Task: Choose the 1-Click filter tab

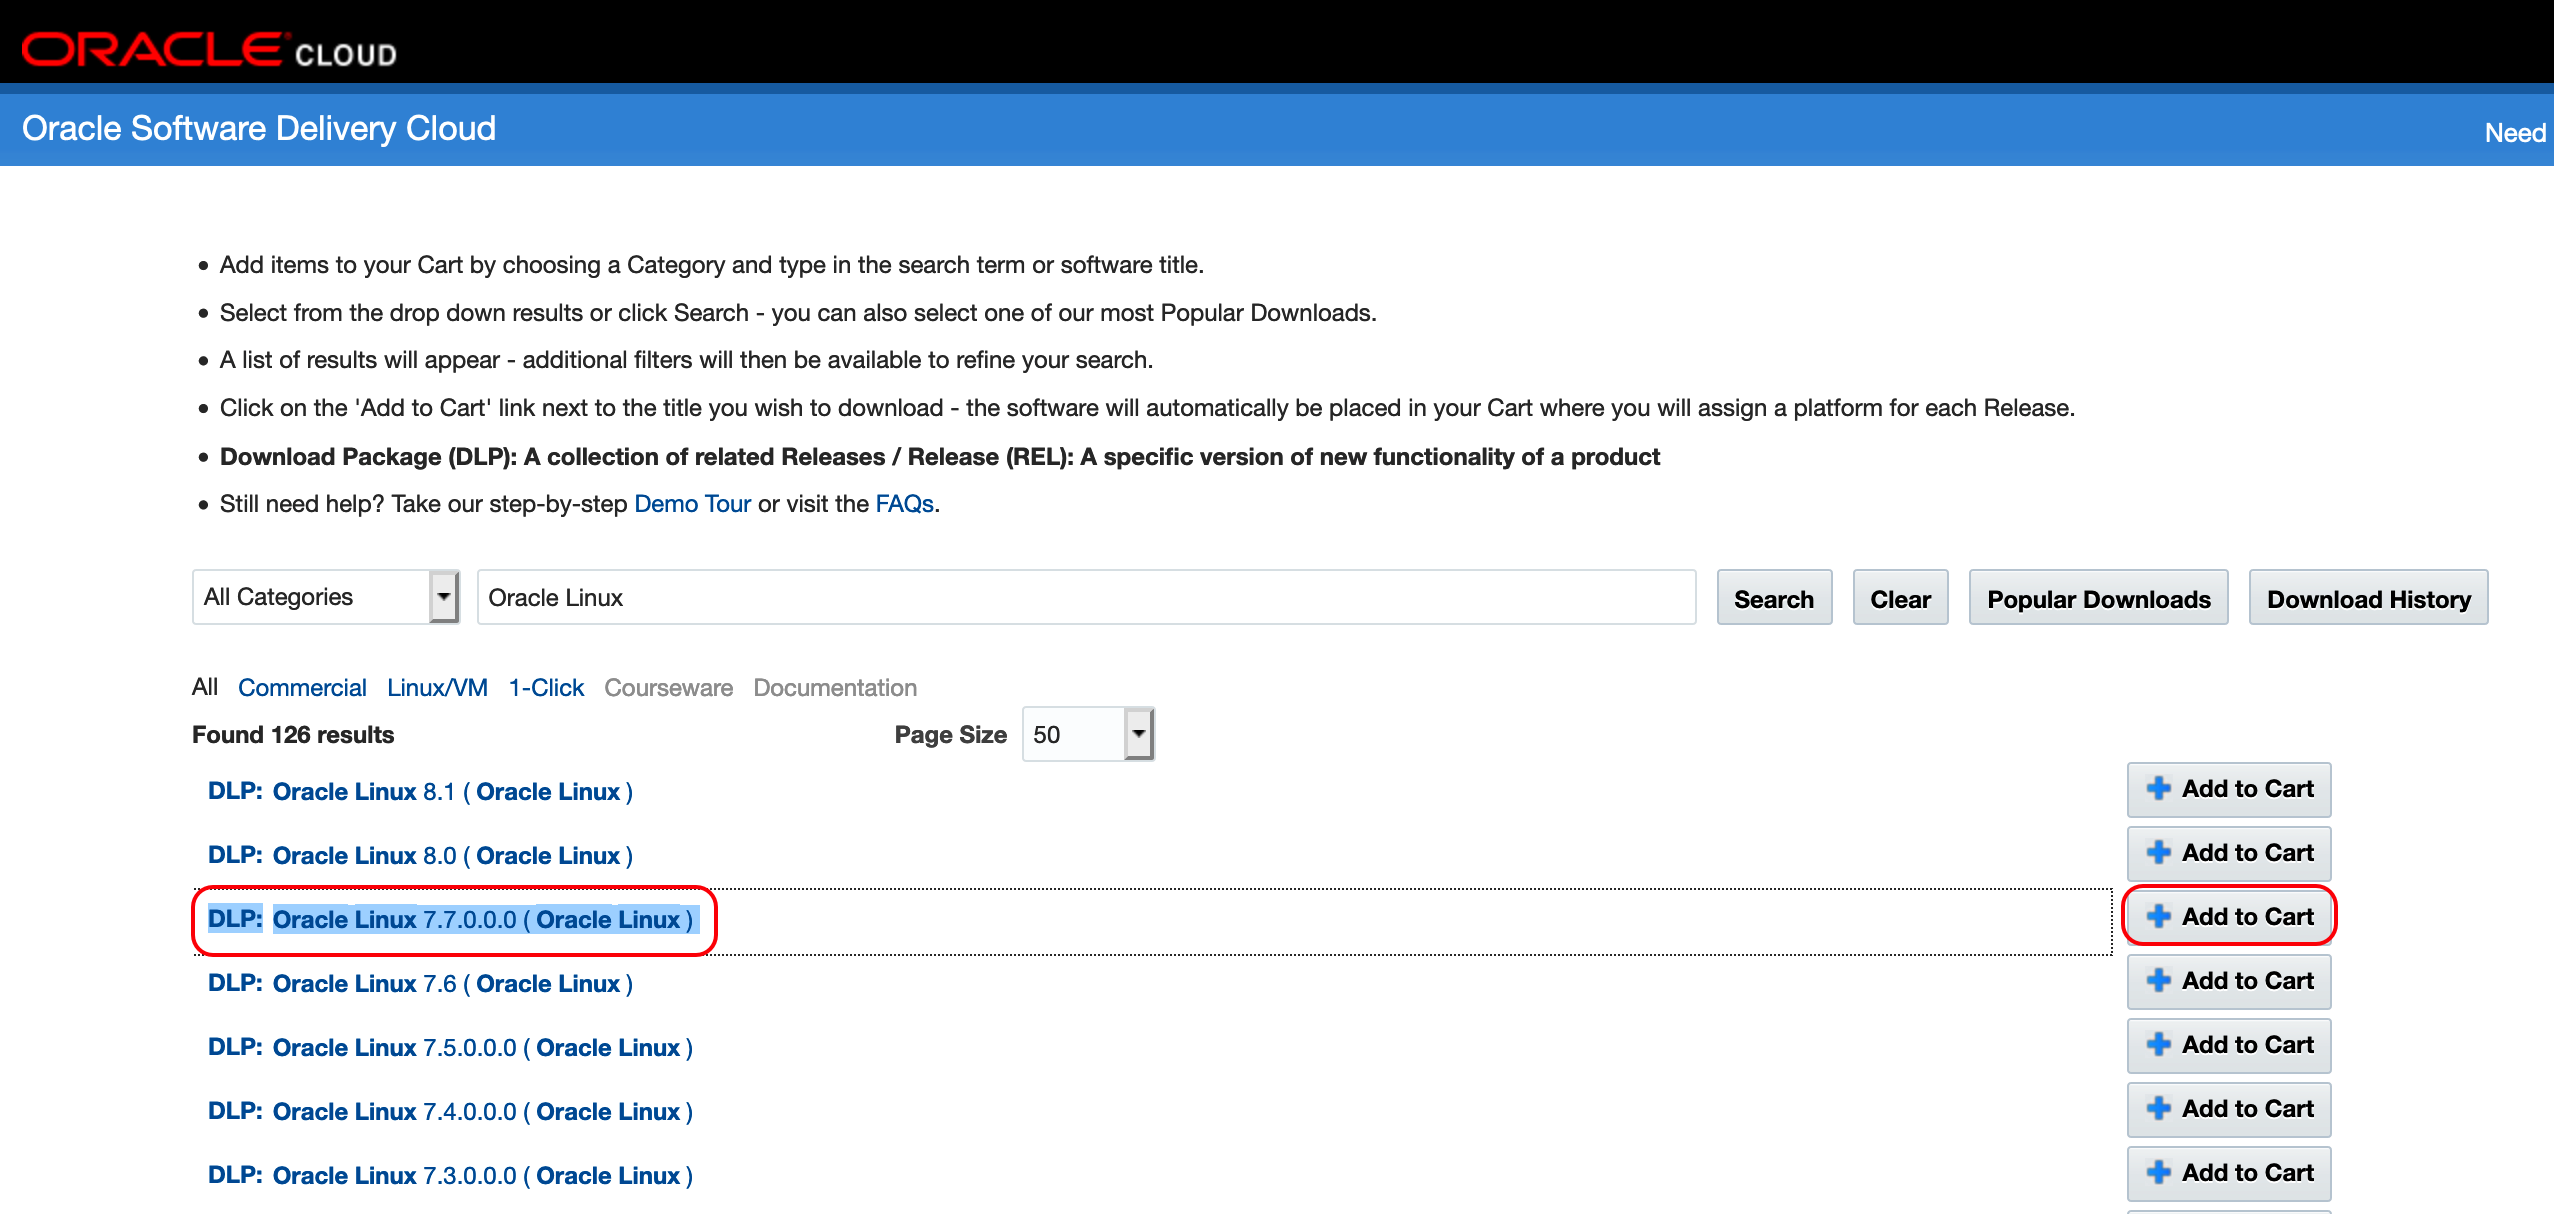Action: pyautogui.click(x=546, y=688)
